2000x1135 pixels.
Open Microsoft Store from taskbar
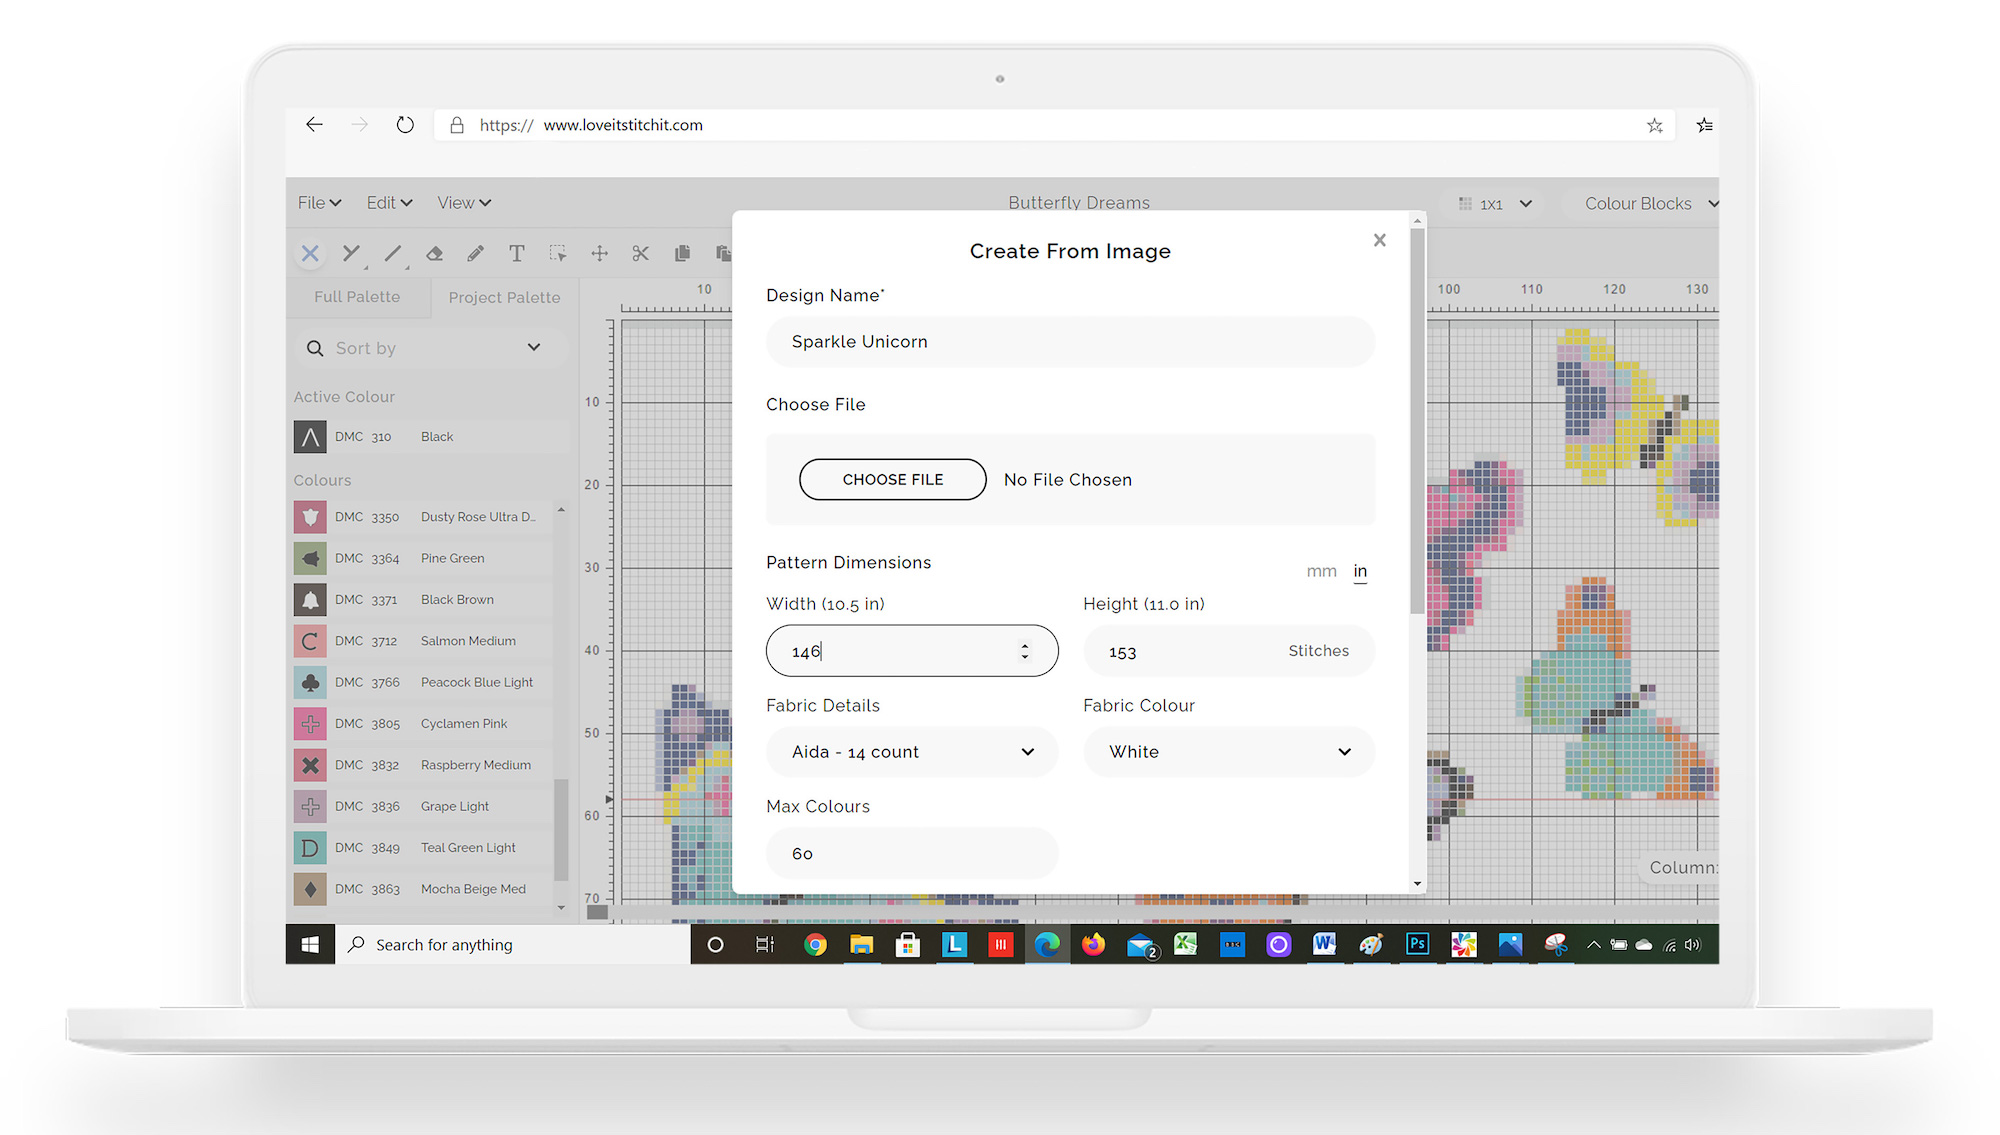(908, 944)
